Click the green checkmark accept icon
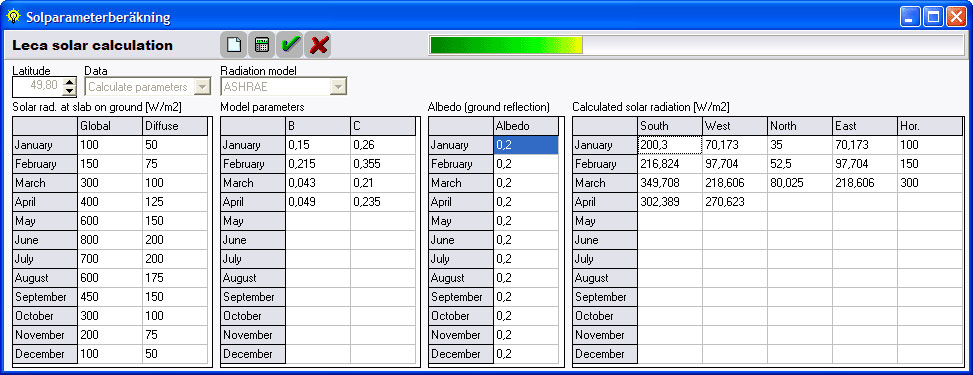This screenshot has height=375, width=973. (x=290, y=45)
